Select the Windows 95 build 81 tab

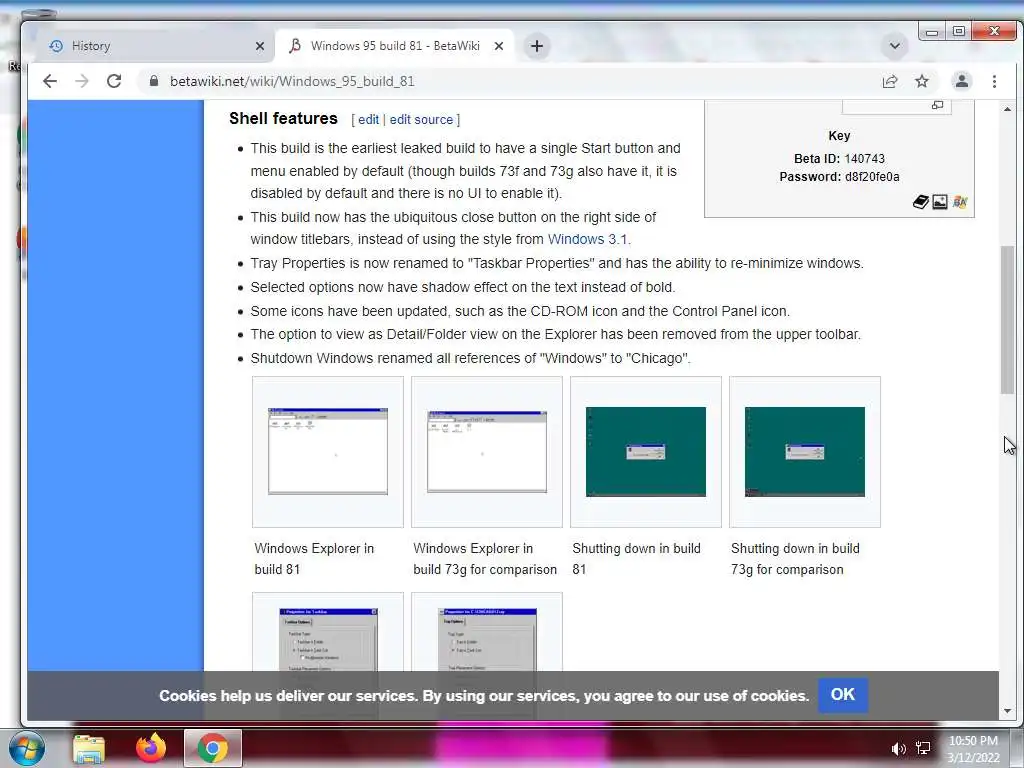click(x=394, y=46)
